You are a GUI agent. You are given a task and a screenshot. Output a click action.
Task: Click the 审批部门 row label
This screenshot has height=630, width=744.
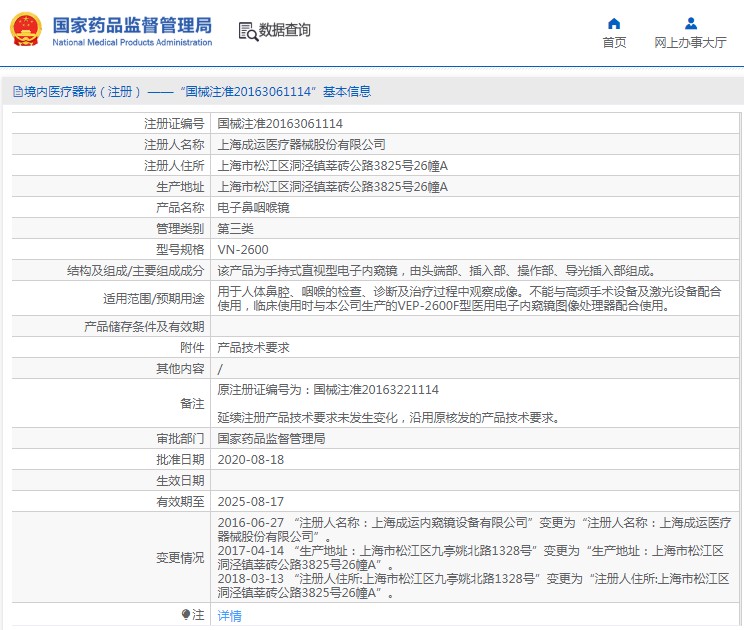tap(180, 439)
